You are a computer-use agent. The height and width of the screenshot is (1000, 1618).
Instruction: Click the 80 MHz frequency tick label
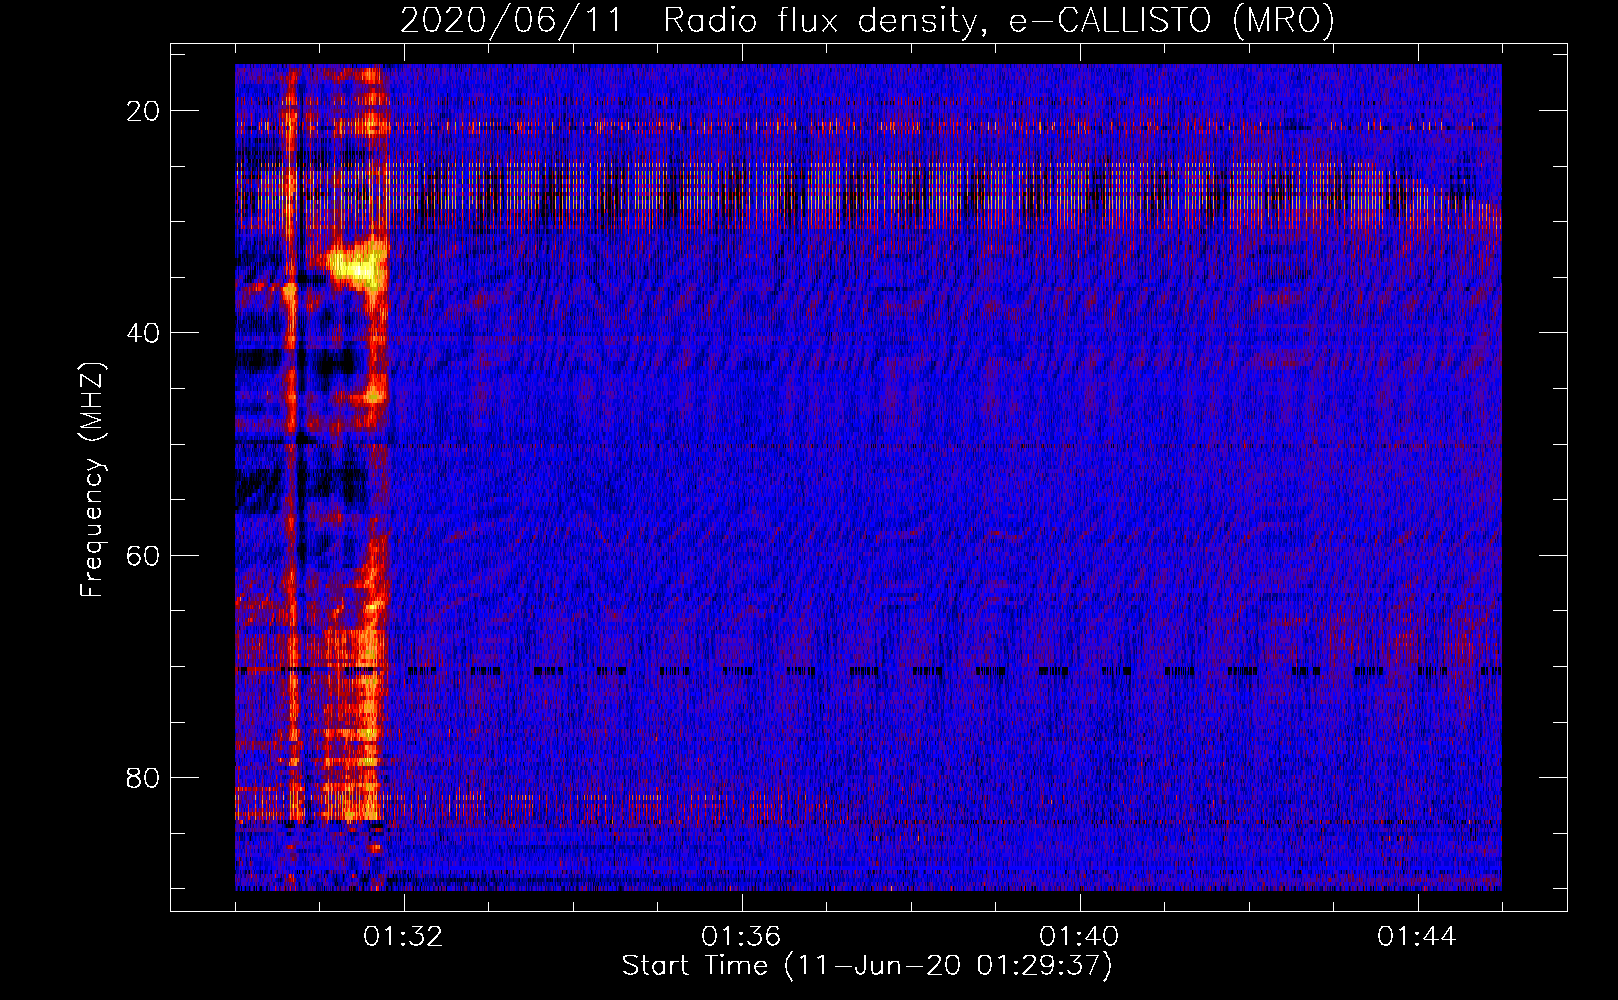(143, 777)
